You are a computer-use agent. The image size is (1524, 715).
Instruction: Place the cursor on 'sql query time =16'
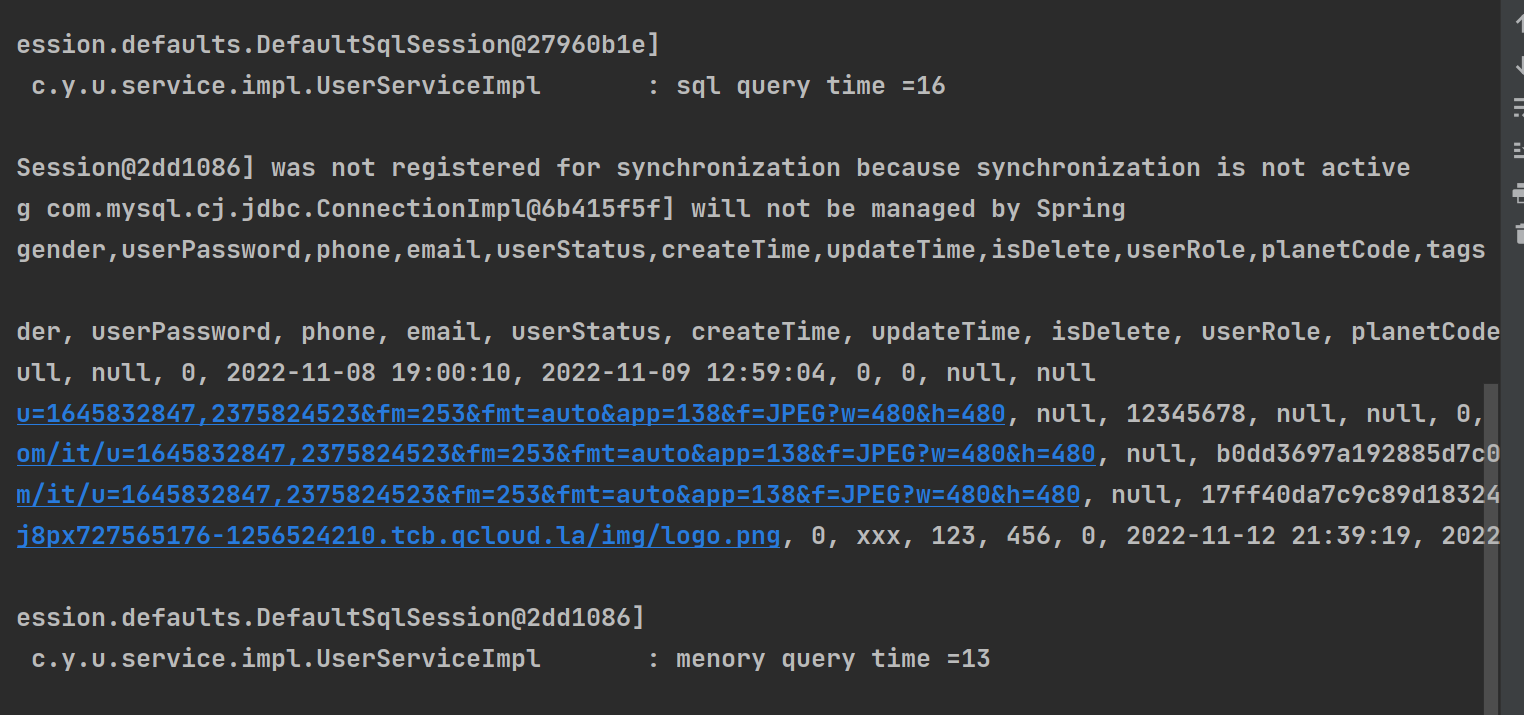tap(810, 86)
